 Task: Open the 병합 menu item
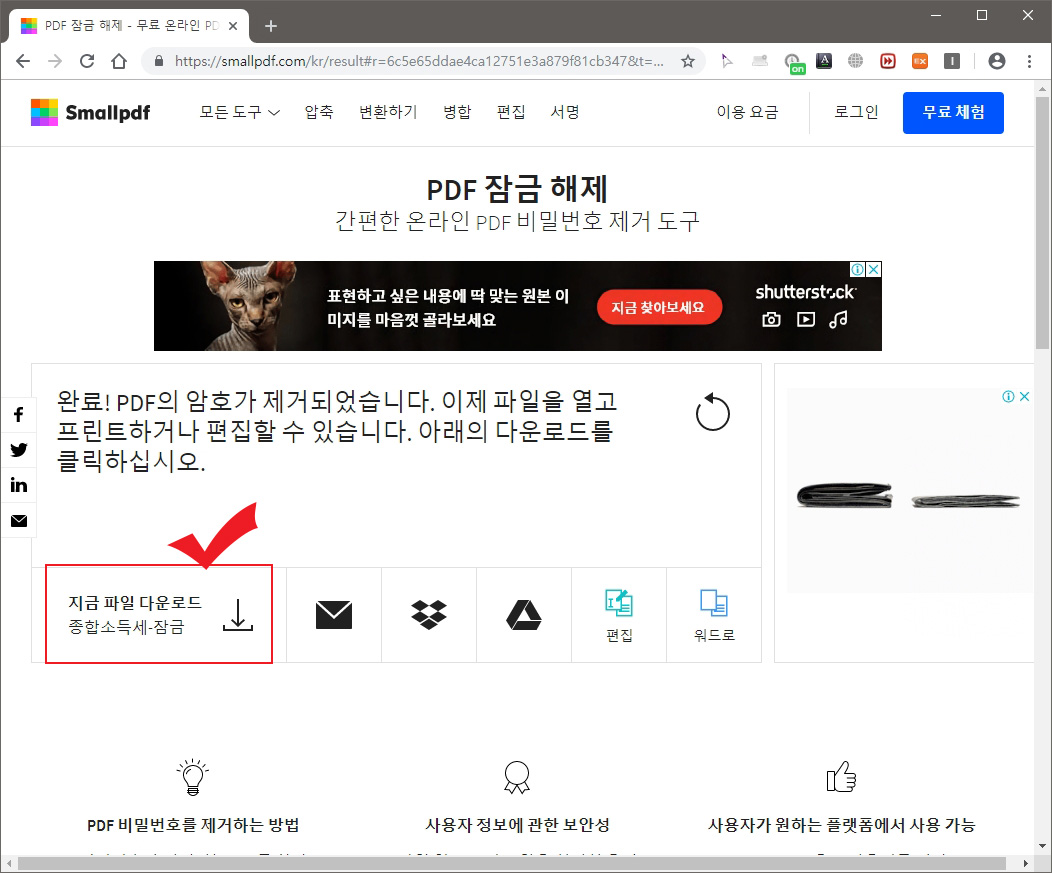coord(458,112)
